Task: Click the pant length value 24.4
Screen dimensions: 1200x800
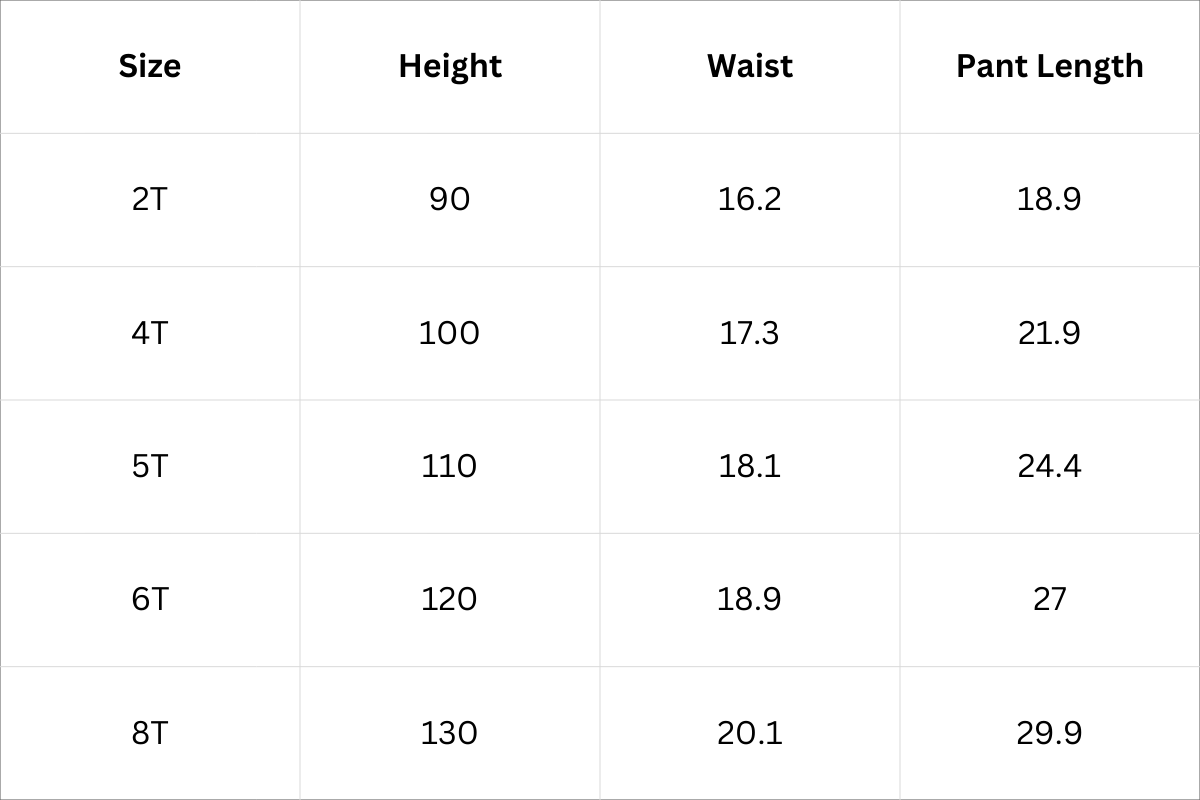Action: pos(1049,466)
